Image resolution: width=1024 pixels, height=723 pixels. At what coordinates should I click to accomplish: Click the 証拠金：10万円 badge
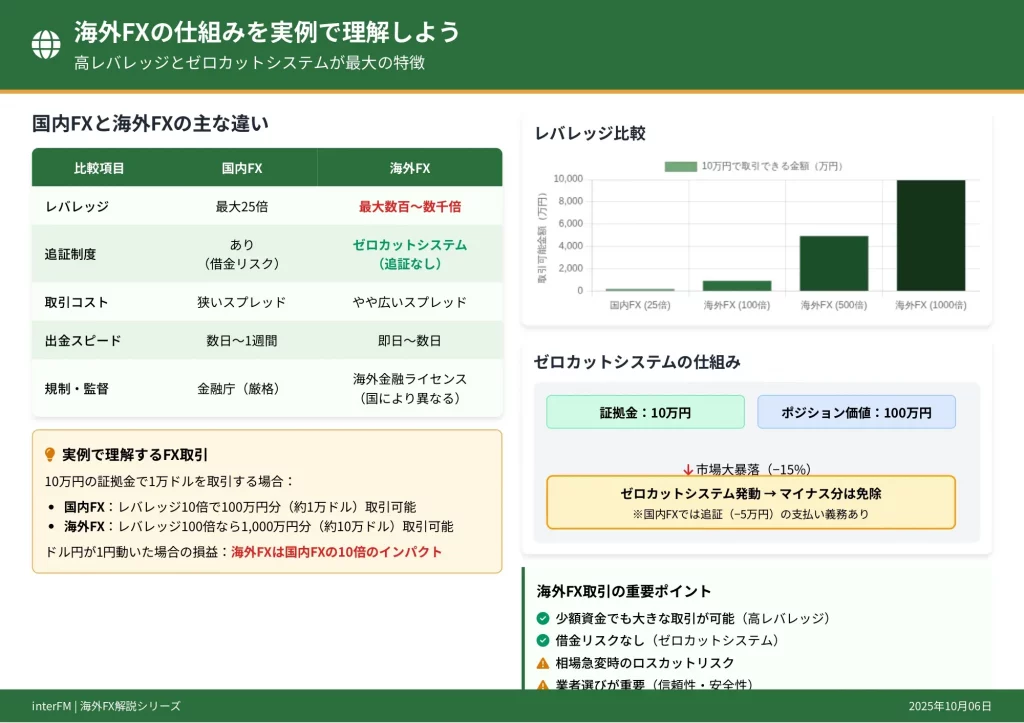pyautogui.click(x=645, y=411)
